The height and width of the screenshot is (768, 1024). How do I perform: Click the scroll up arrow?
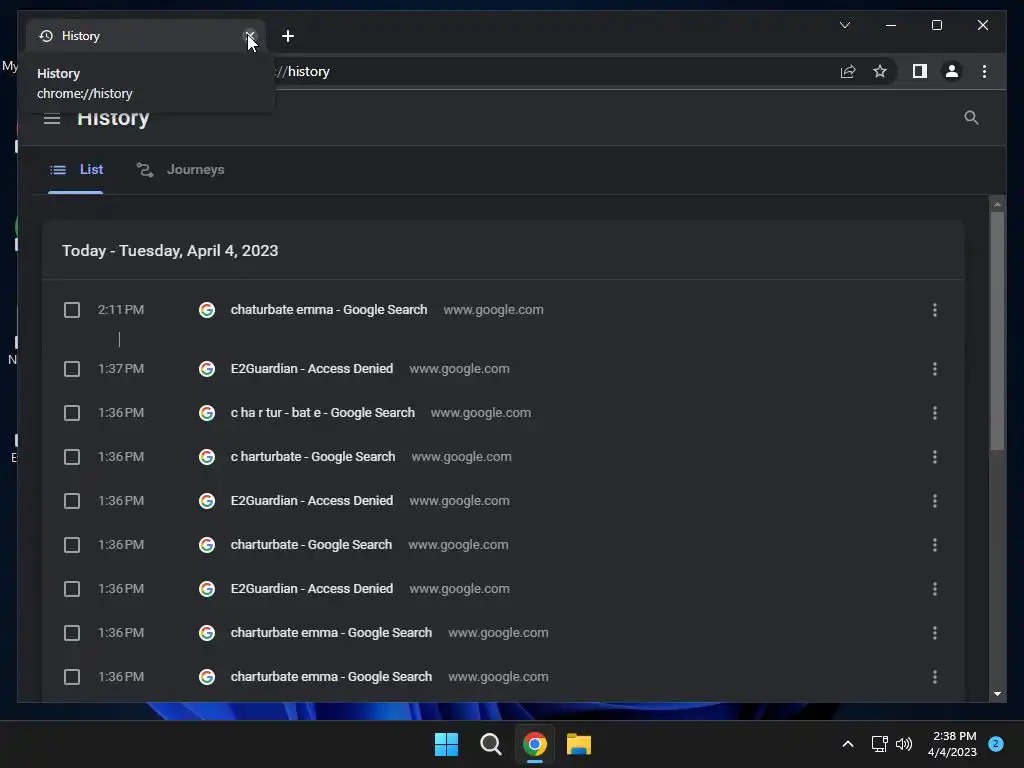tap(997, 204)
